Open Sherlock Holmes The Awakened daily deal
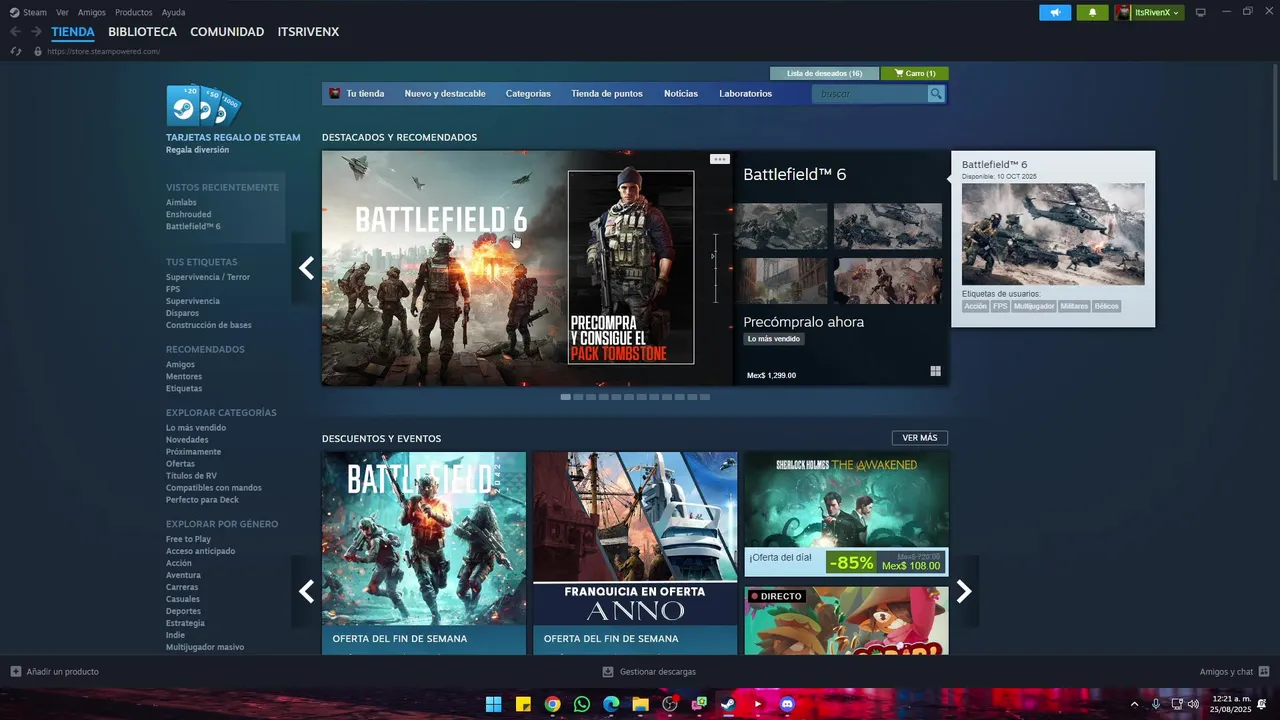The image size is (1280, 720). [x=846, y=514]
